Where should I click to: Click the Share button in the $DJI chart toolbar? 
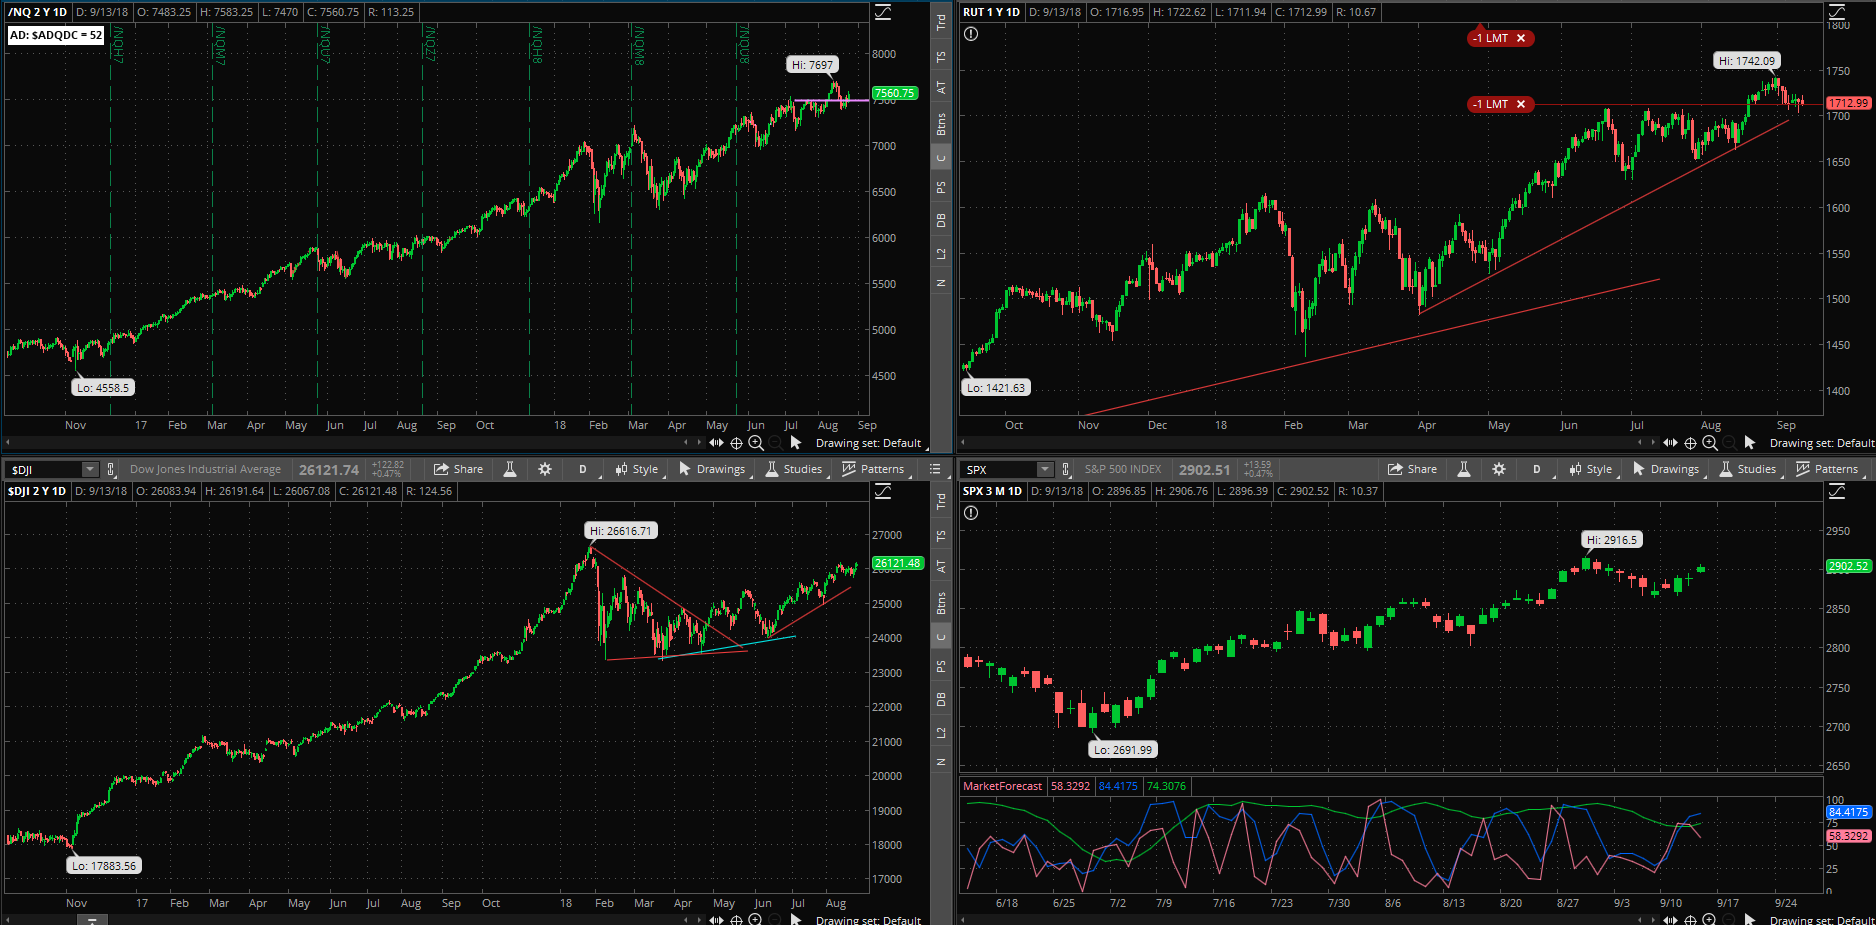(458, 469)
